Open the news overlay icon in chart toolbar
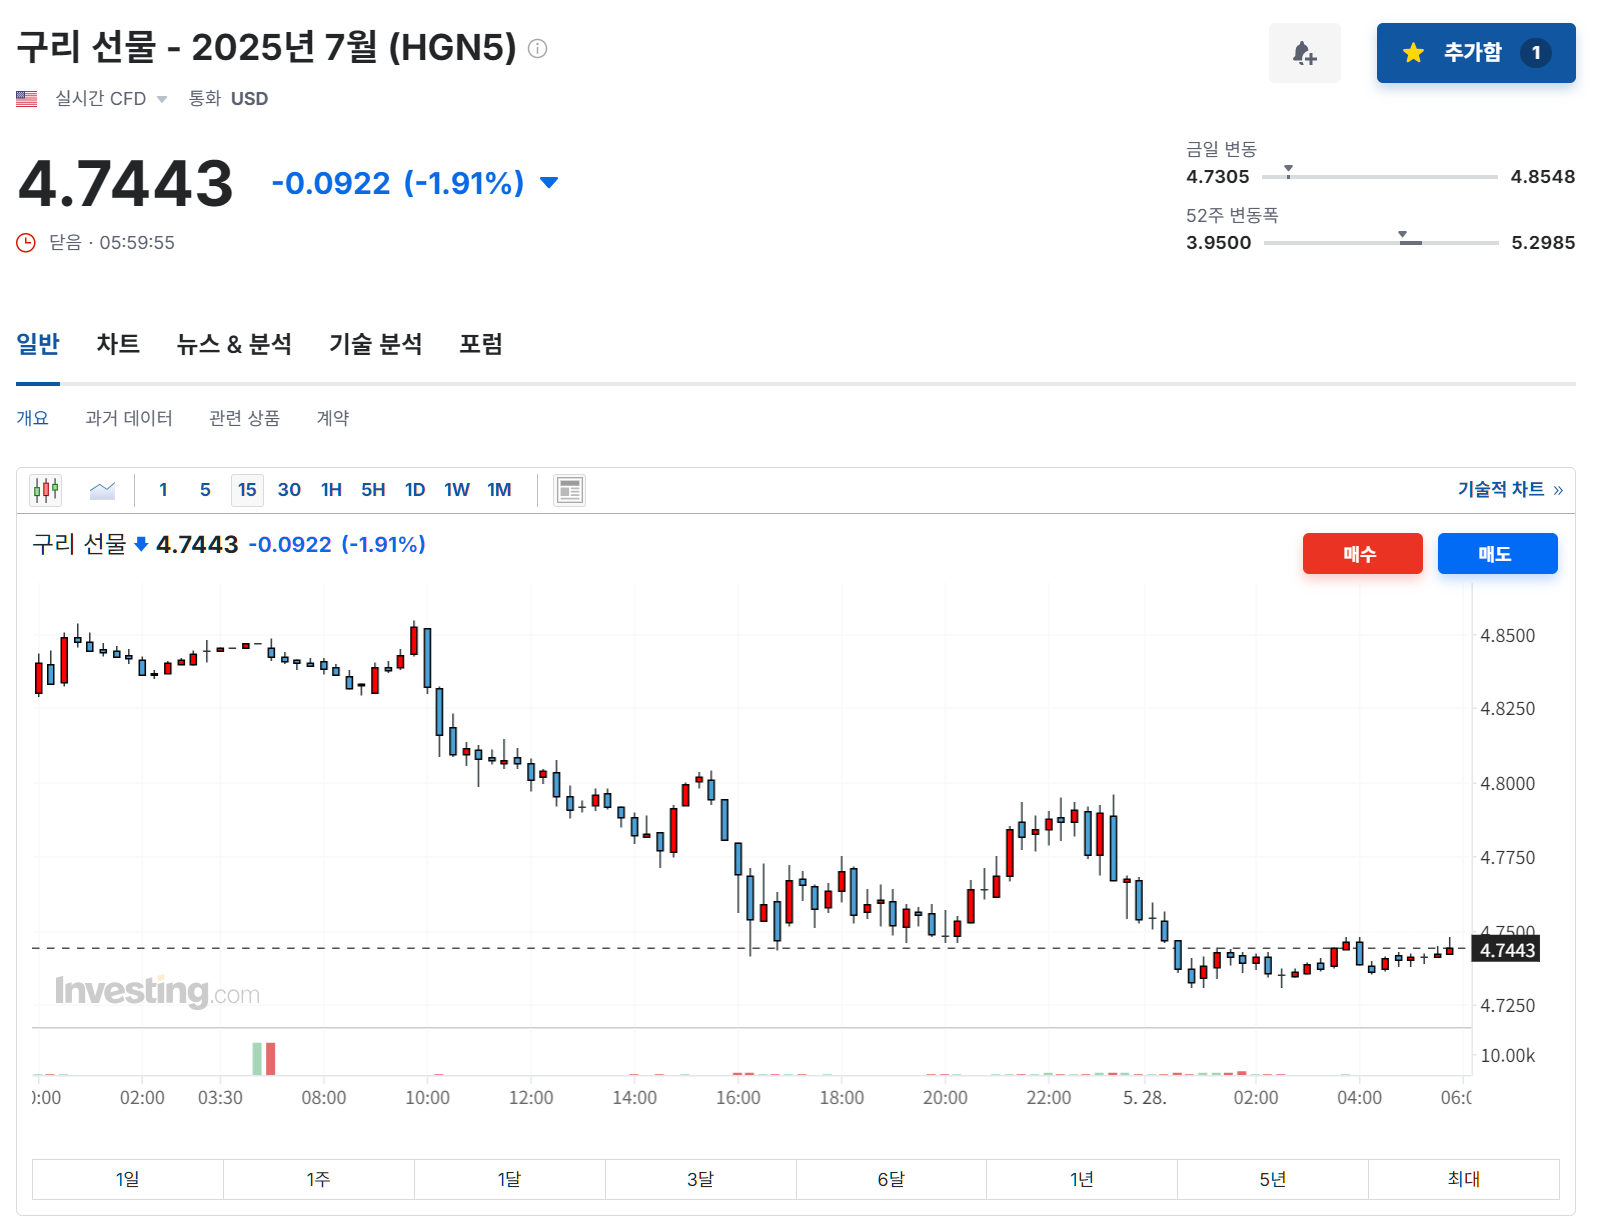This screenshot has width=1619, height=1226. click(x=569, y=490)
